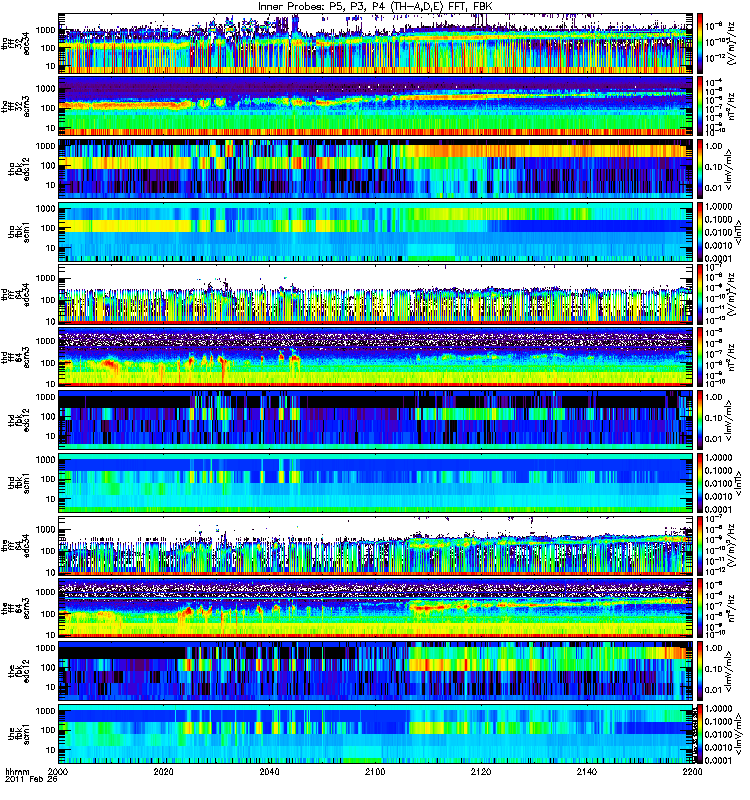Click inside the the fbk scm1 filter-bank panel
This screenshot has width=750, height=800.
tap(376, 734)
